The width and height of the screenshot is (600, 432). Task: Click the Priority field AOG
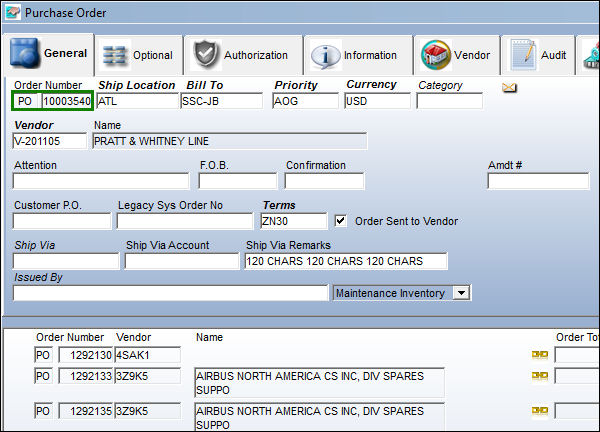pyautogui.click(x=305, y=101)
